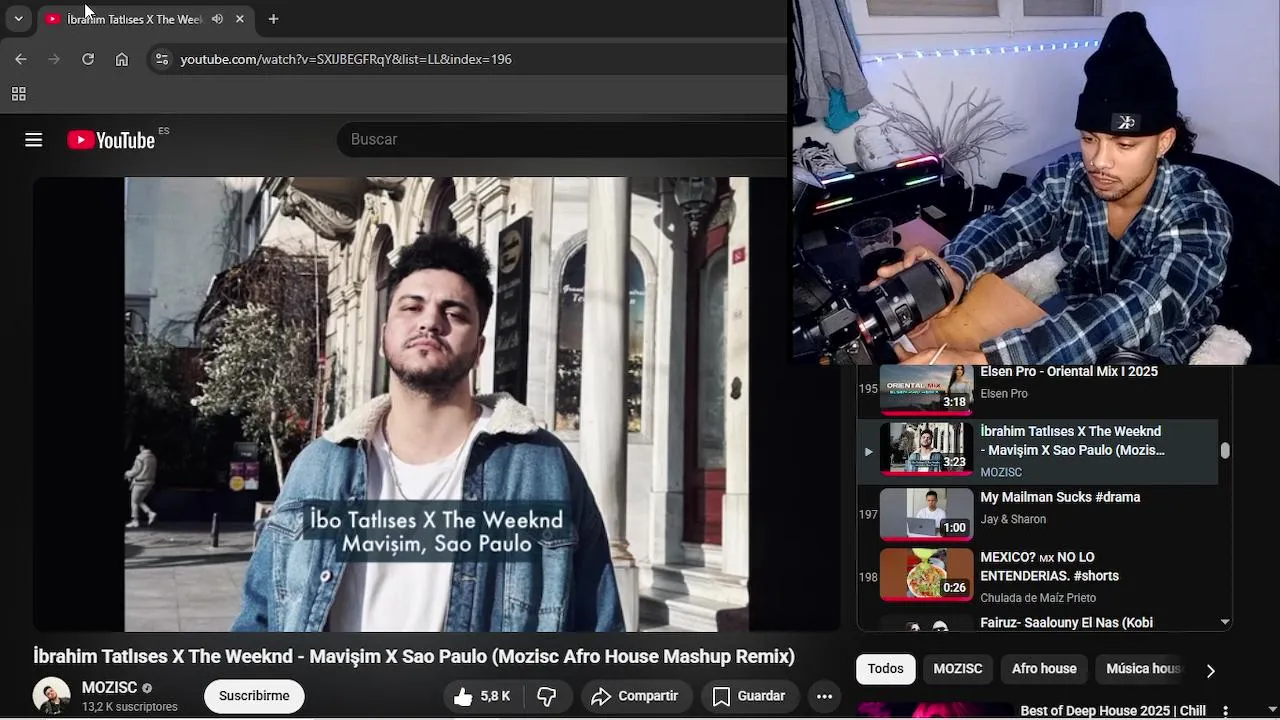Click Chulada de Maíz Prieto channel name
This screenshot has height=720, width=1280.
point(1038,598)
